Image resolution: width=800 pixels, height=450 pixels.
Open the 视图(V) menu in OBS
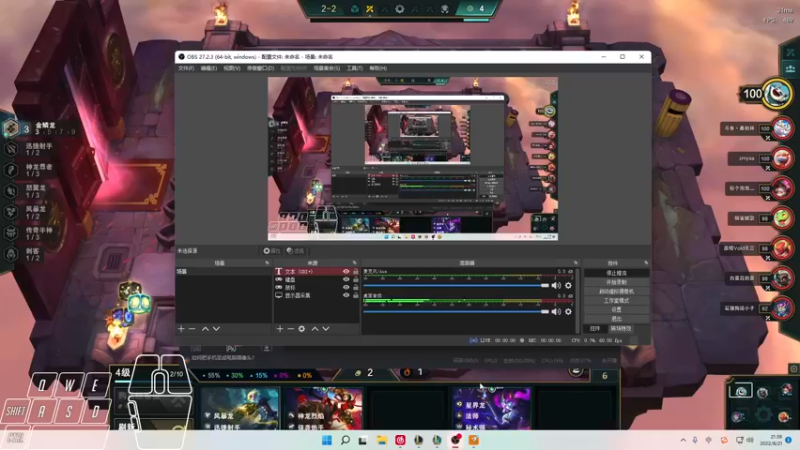(x=232, y=68)
